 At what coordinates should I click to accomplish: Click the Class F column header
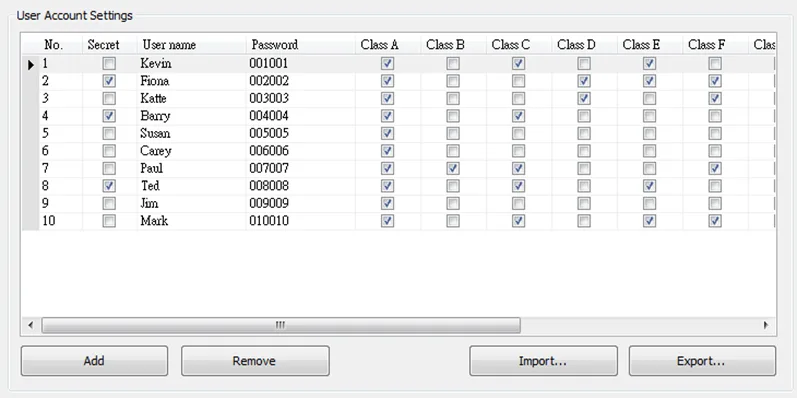coord(716,45)
